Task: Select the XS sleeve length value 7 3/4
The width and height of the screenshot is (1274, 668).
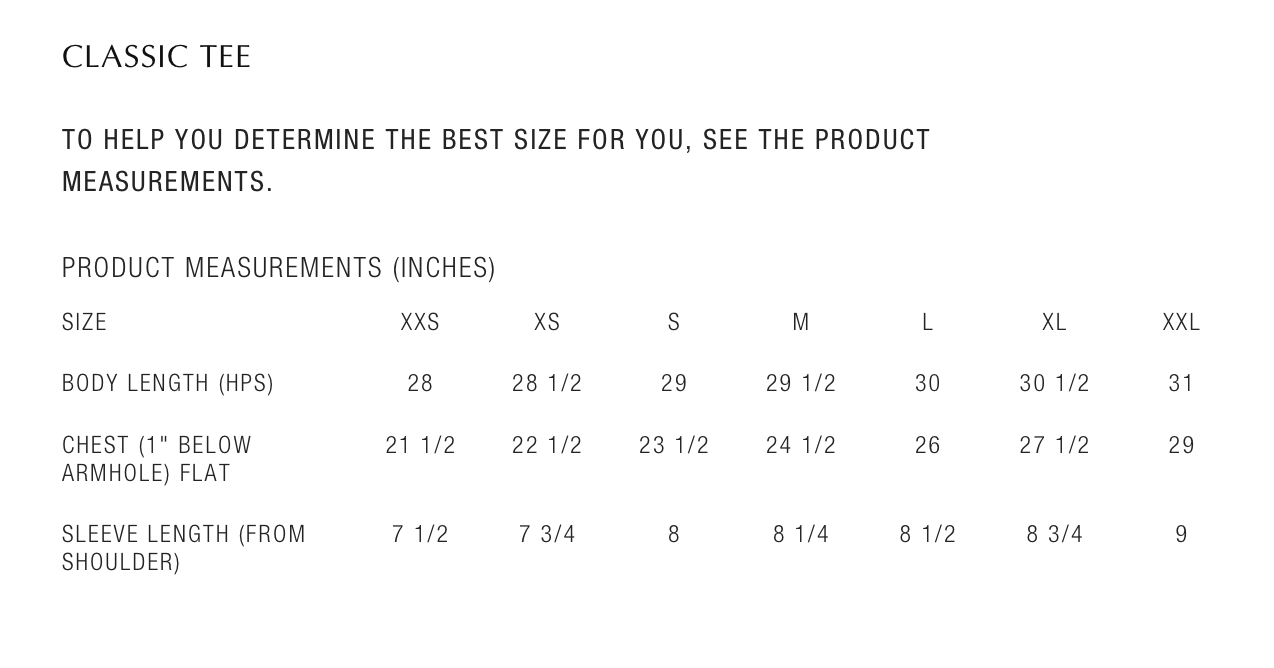Action: tap(547, 534)
